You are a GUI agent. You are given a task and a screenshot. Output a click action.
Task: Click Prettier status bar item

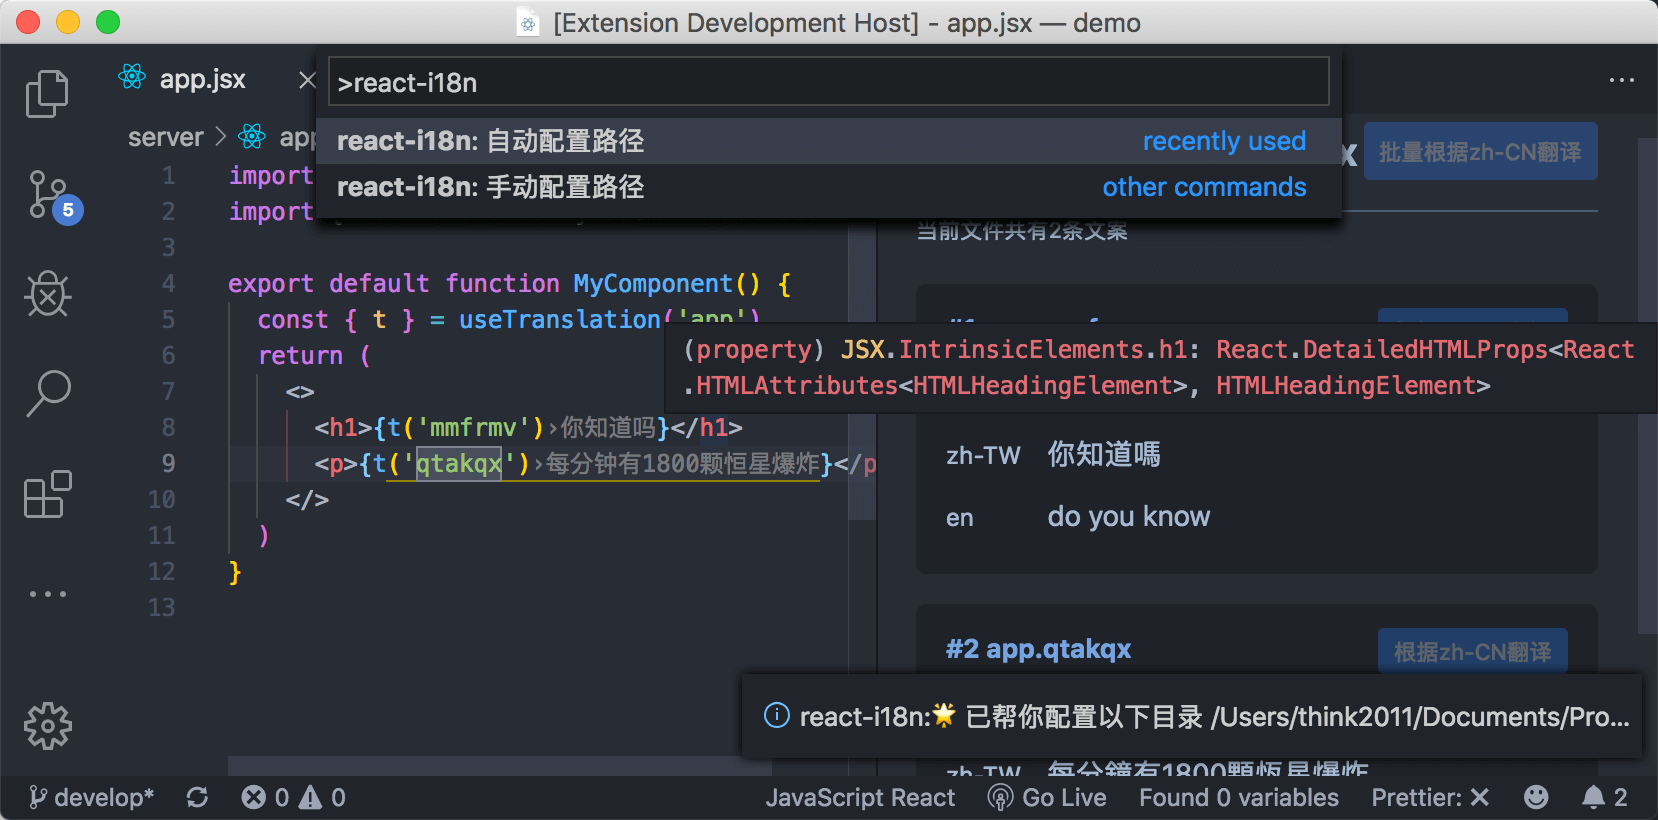click(1430, 797)
